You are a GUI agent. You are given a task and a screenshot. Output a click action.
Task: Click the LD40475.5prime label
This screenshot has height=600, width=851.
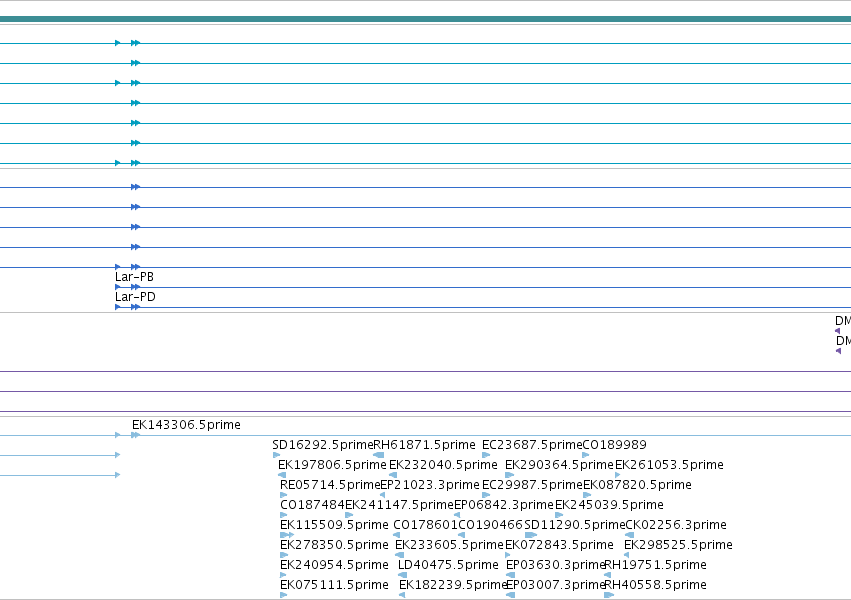pyautogui.click(x=448, y=565)
